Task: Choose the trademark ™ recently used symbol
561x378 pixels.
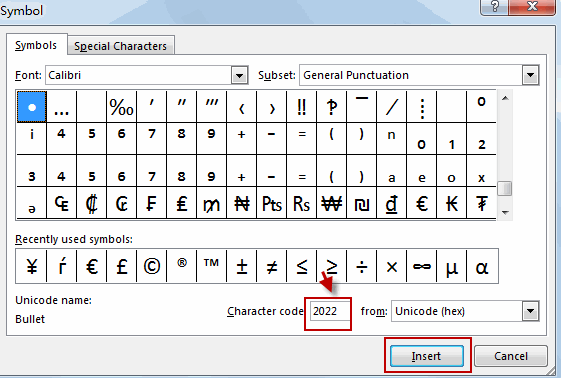Action: 211,266
